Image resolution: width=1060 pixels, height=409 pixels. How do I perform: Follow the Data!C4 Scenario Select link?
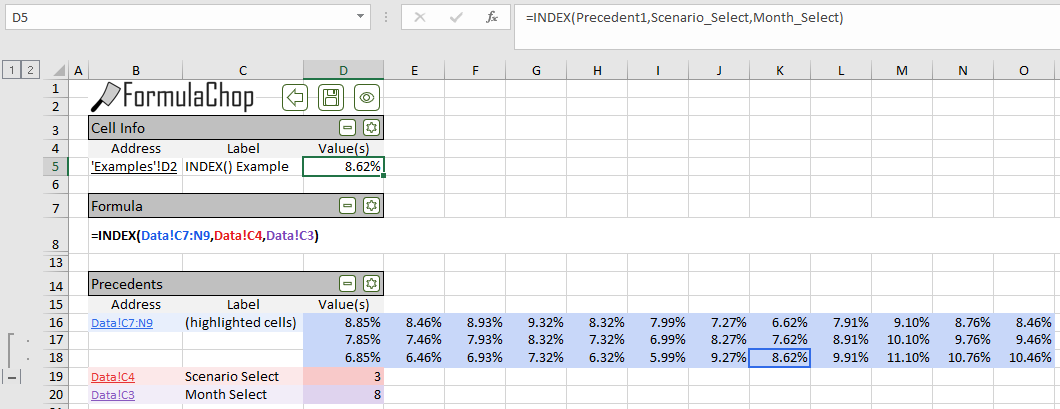(x=112, y=377)
